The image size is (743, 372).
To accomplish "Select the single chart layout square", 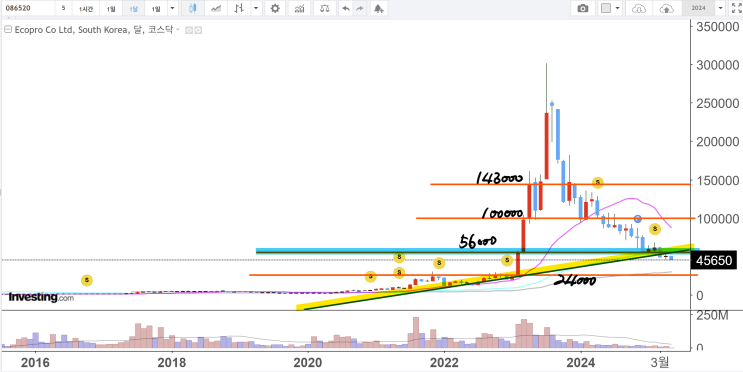I will [x=606, y=8].
